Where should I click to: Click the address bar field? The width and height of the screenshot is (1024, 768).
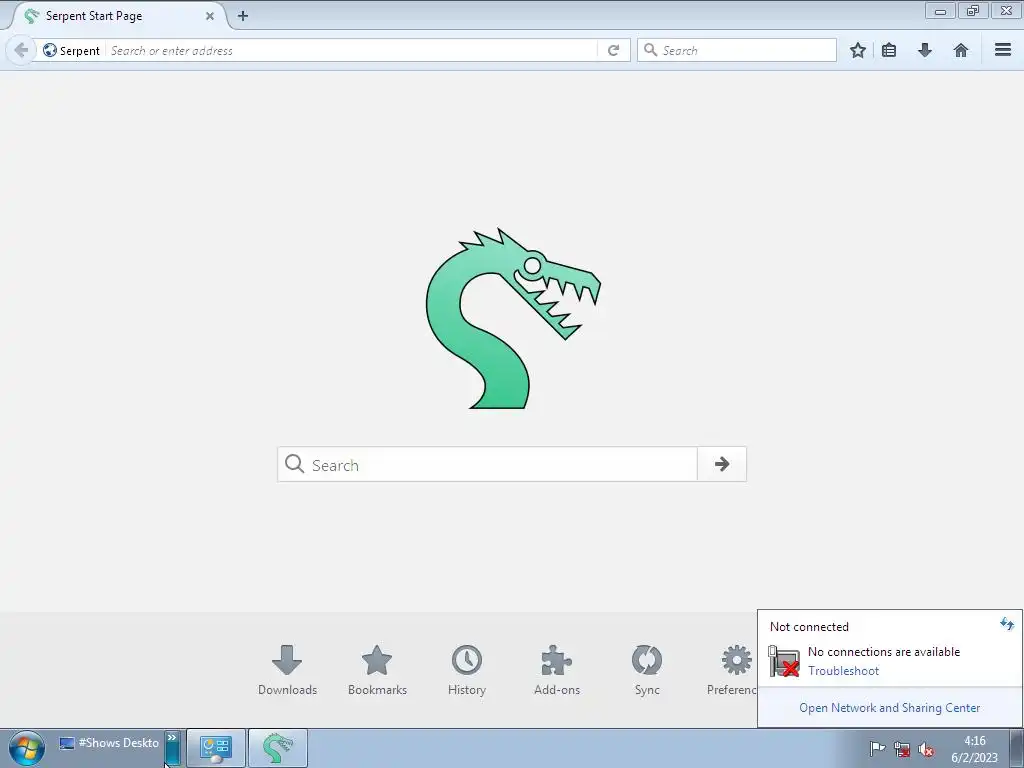(353, 50)
